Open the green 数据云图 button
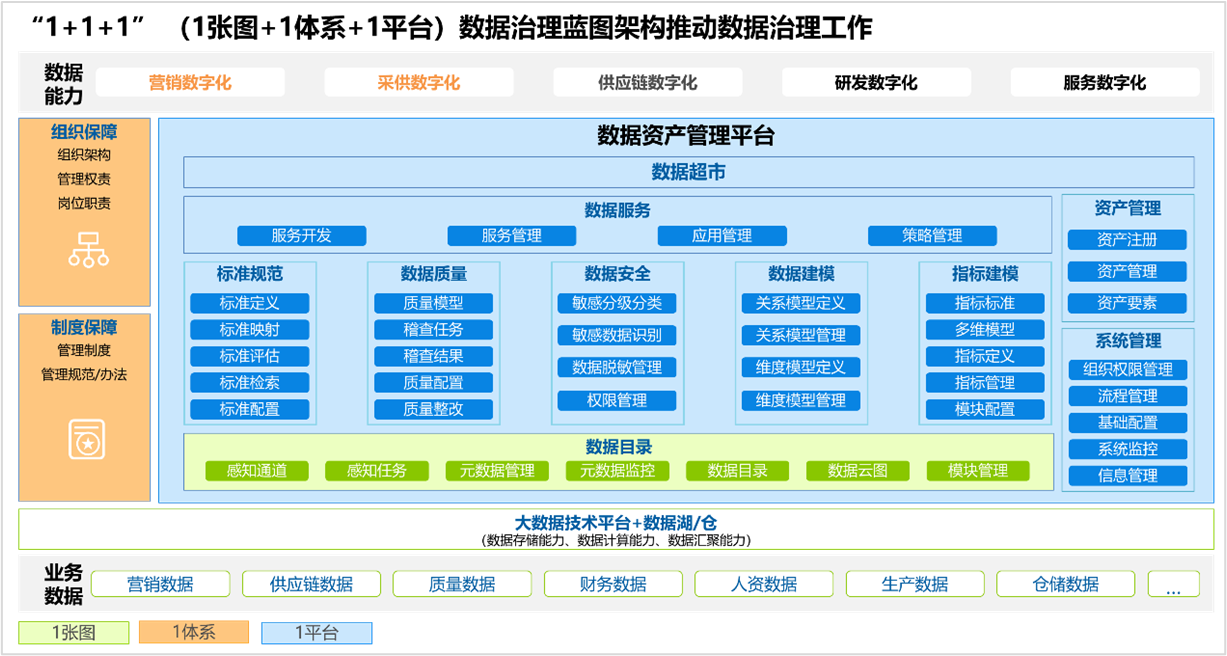This screenshot has width=1227, height=656. click(857, 471)
